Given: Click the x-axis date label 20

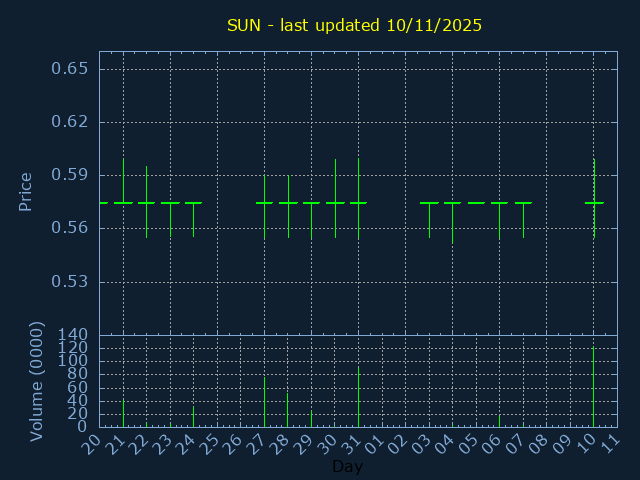Looking at the screenshot, I should [93, 443].
